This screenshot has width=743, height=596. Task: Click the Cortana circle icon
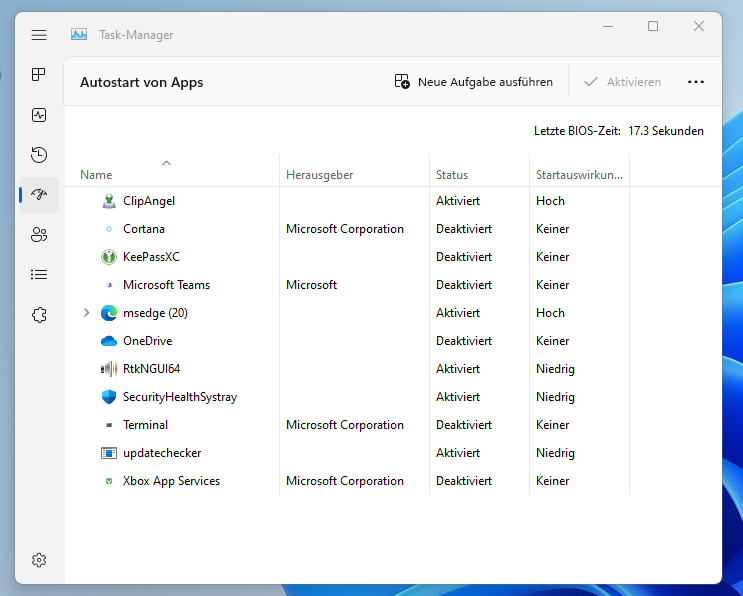[x=109, y=229]
